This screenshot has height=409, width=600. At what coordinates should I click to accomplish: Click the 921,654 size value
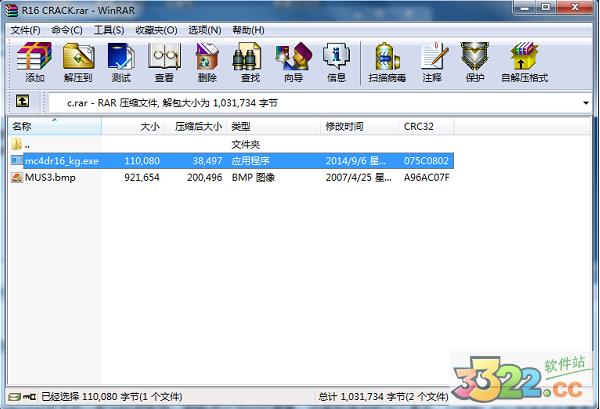[x=142, y=178]
